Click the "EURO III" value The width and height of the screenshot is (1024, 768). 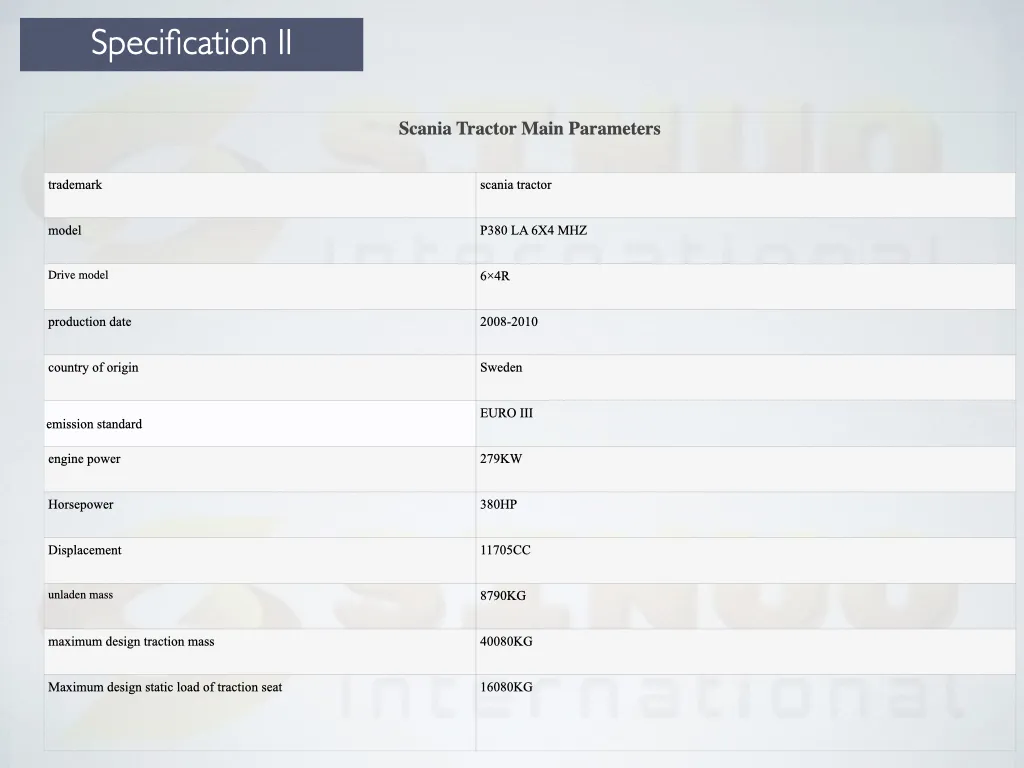(506, 413)
